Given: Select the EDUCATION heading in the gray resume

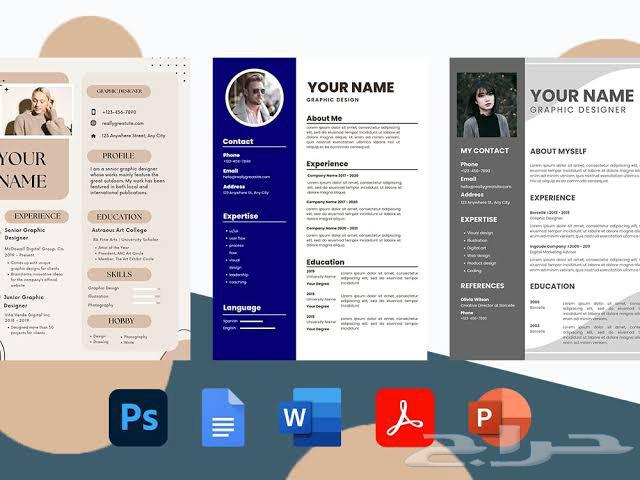Looking at the screenshot, I should (552, 287).
